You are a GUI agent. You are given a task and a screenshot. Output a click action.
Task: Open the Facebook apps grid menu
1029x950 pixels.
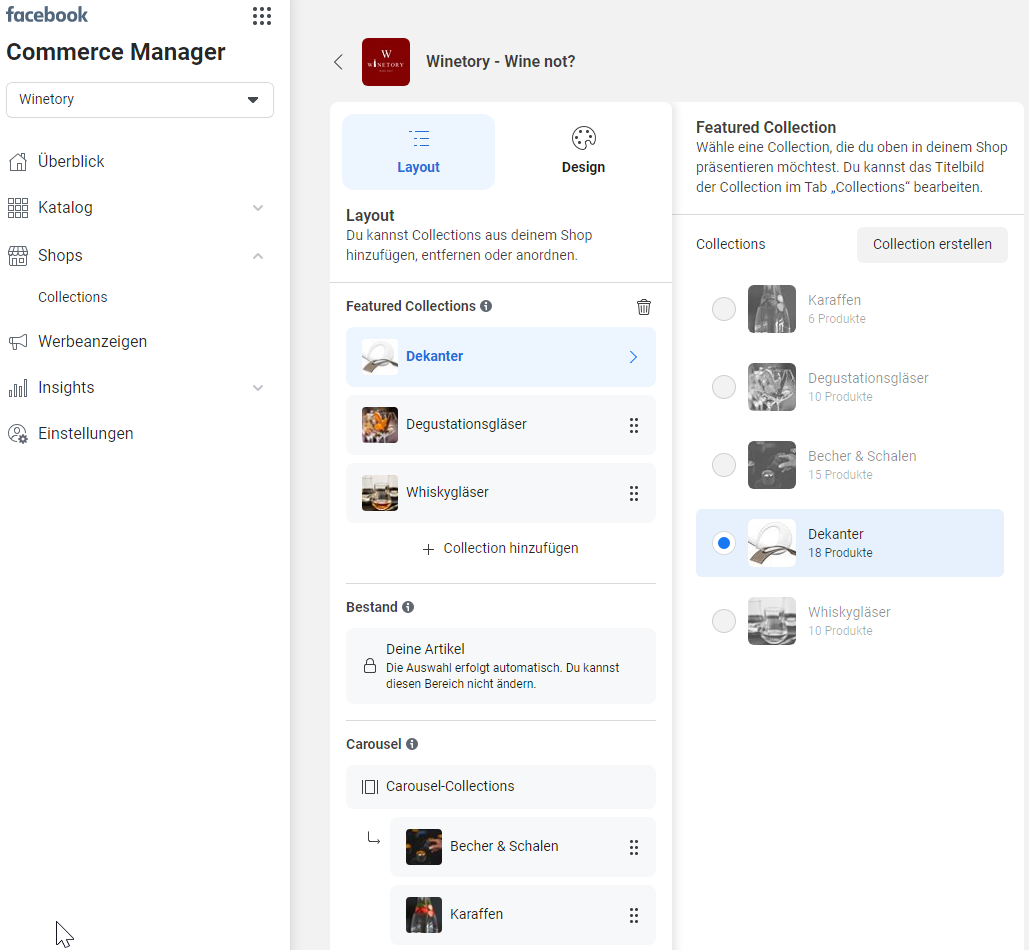click(262, 16)
